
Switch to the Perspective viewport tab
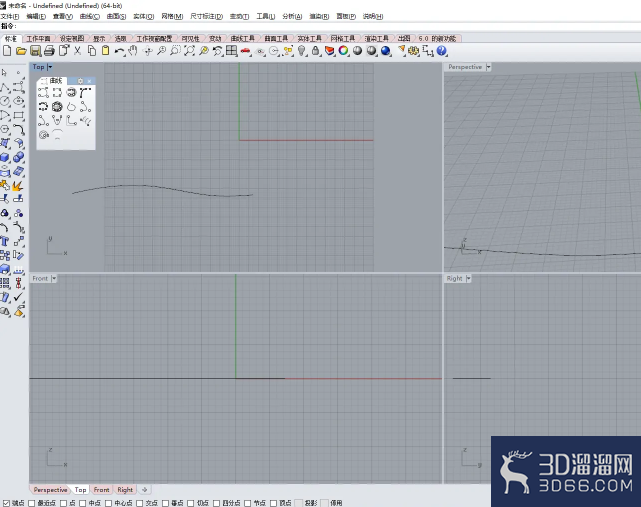tap(50, 489)
